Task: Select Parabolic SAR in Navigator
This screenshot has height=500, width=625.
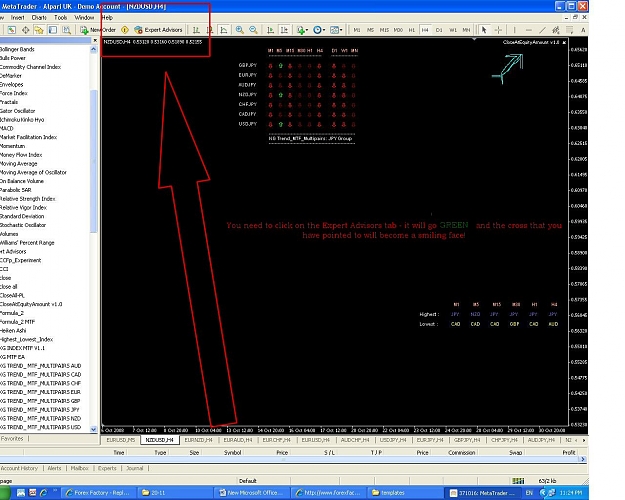Action: 16,190
